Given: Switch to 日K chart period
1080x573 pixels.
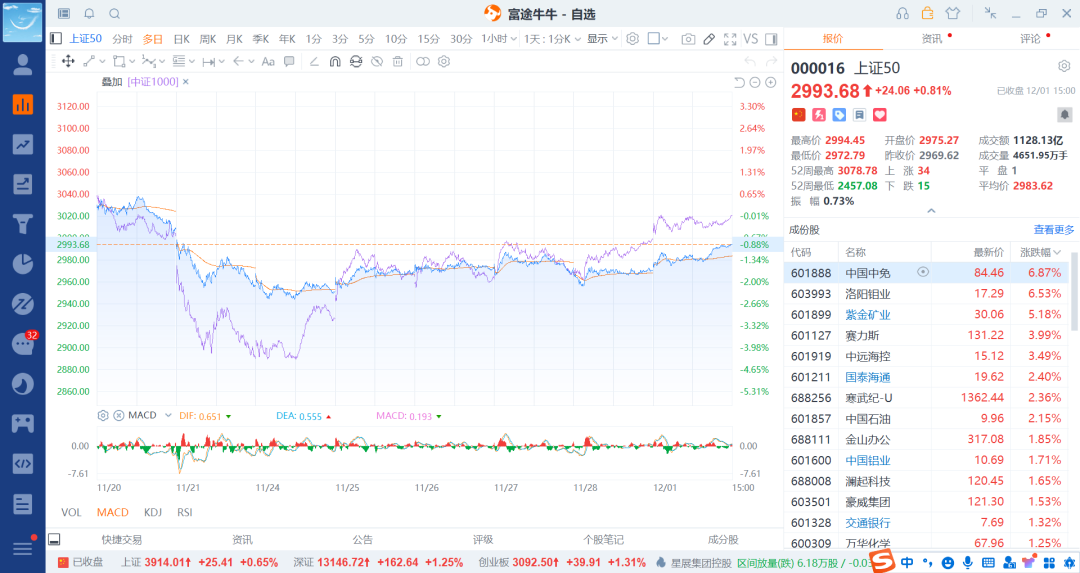Looking at the screenshot, I should click(x=181, y=39).
